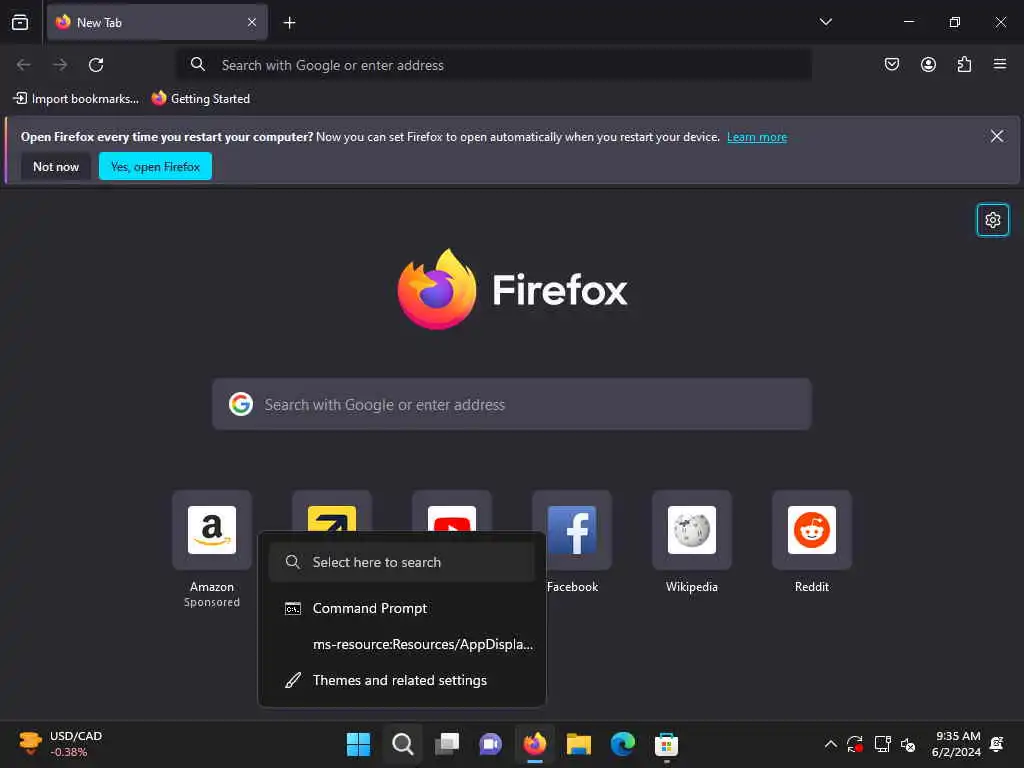Image resolution: width=1024 pixels, height=768 pixels.
Task: Open the YouTube shortcut tile
Action: click(452, 511)
